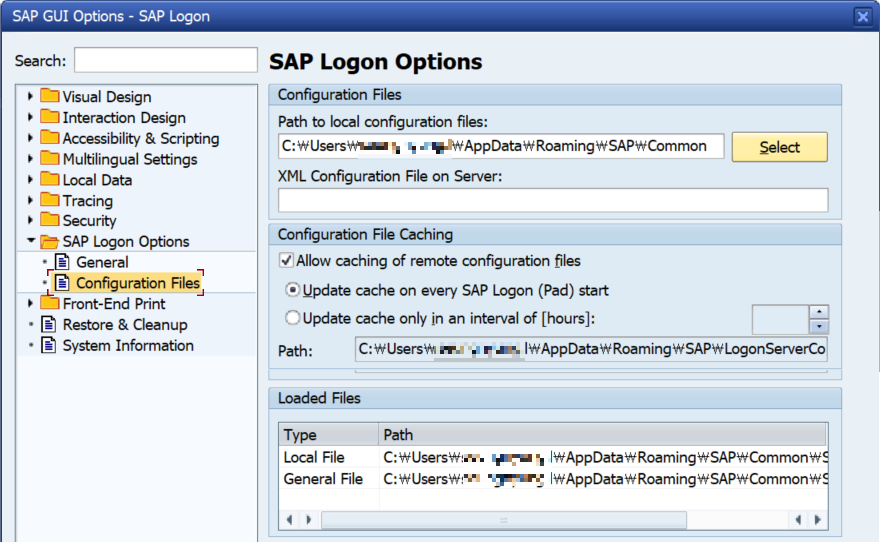Click the Loaded Files horizontal scrollbar thumb
Screen dimensions: 882x546
pyautogui.click(x=503, y=520)
